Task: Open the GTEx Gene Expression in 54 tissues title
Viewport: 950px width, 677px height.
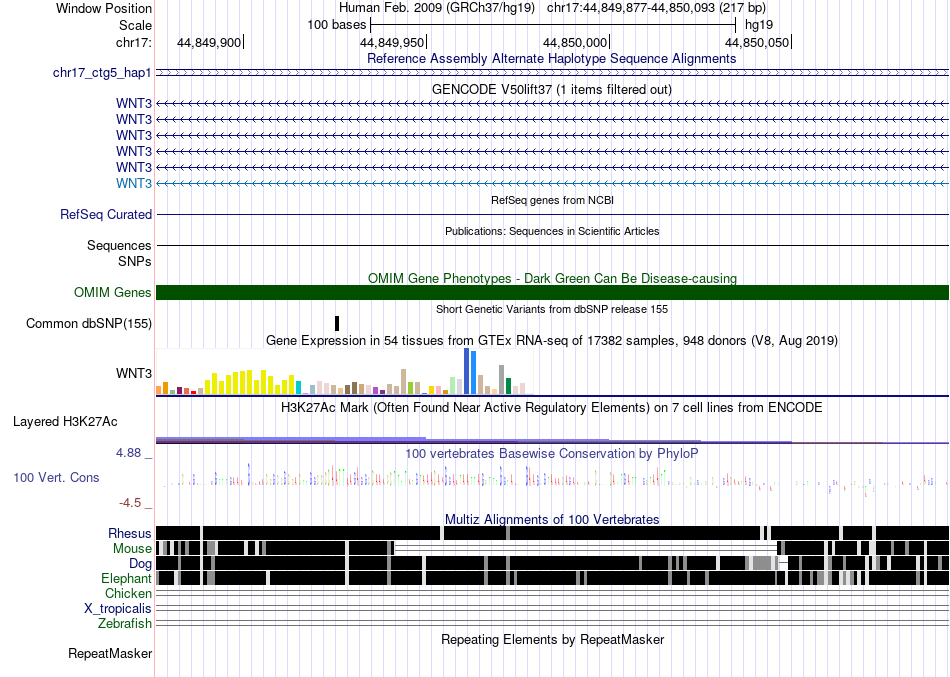Action: point(552,341)
